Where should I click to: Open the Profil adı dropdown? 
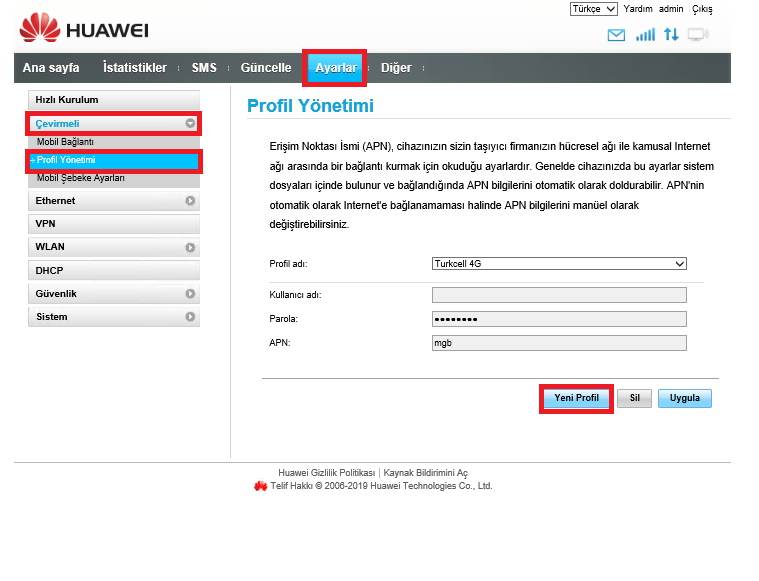point(559,264)
